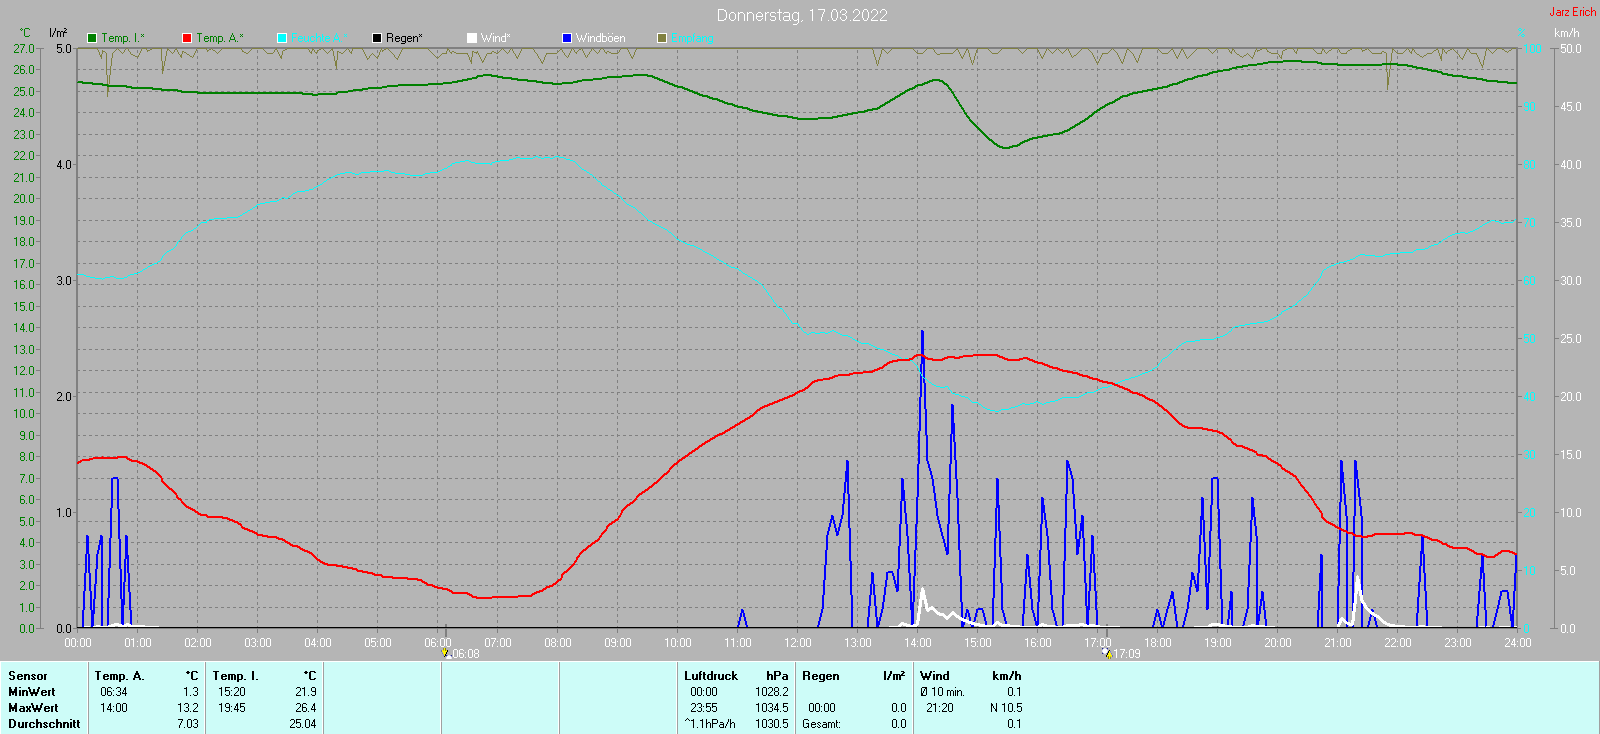Click the sunset marker icon at 17:09
Screen dimensions: 1600x734
(1106, 653)
